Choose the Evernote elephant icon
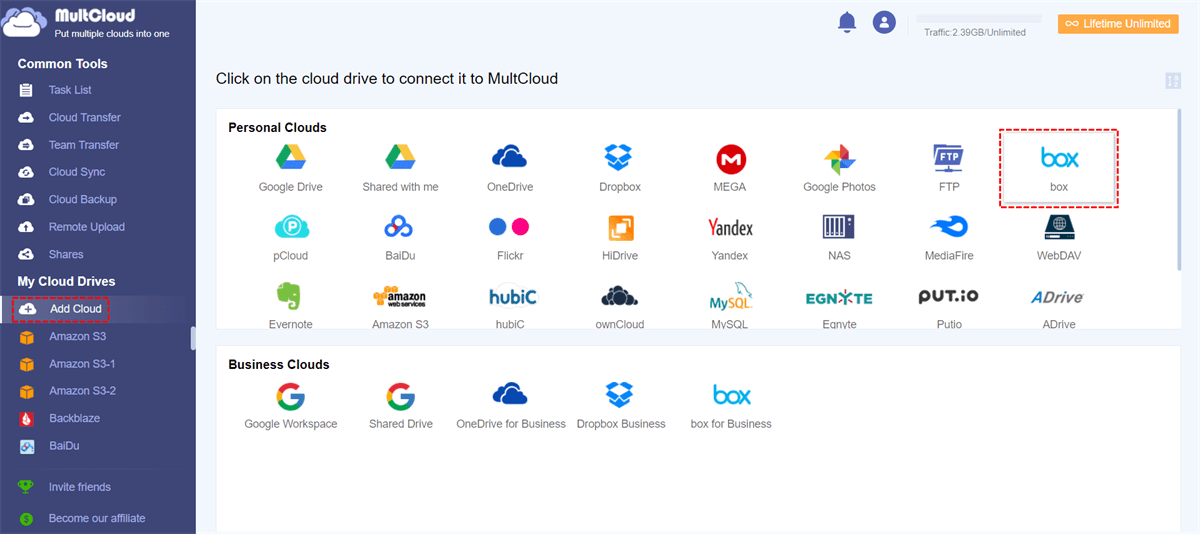 (290, 296)
